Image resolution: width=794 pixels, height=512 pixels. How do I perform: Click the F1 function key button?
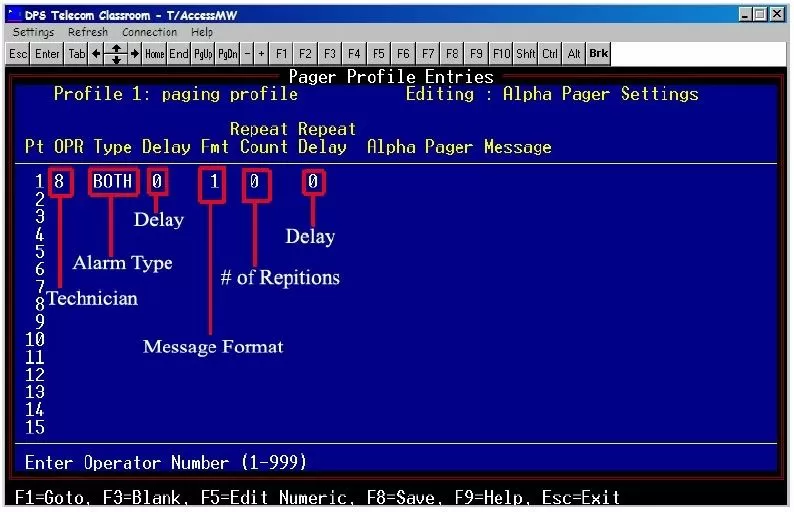pos(282,53)
